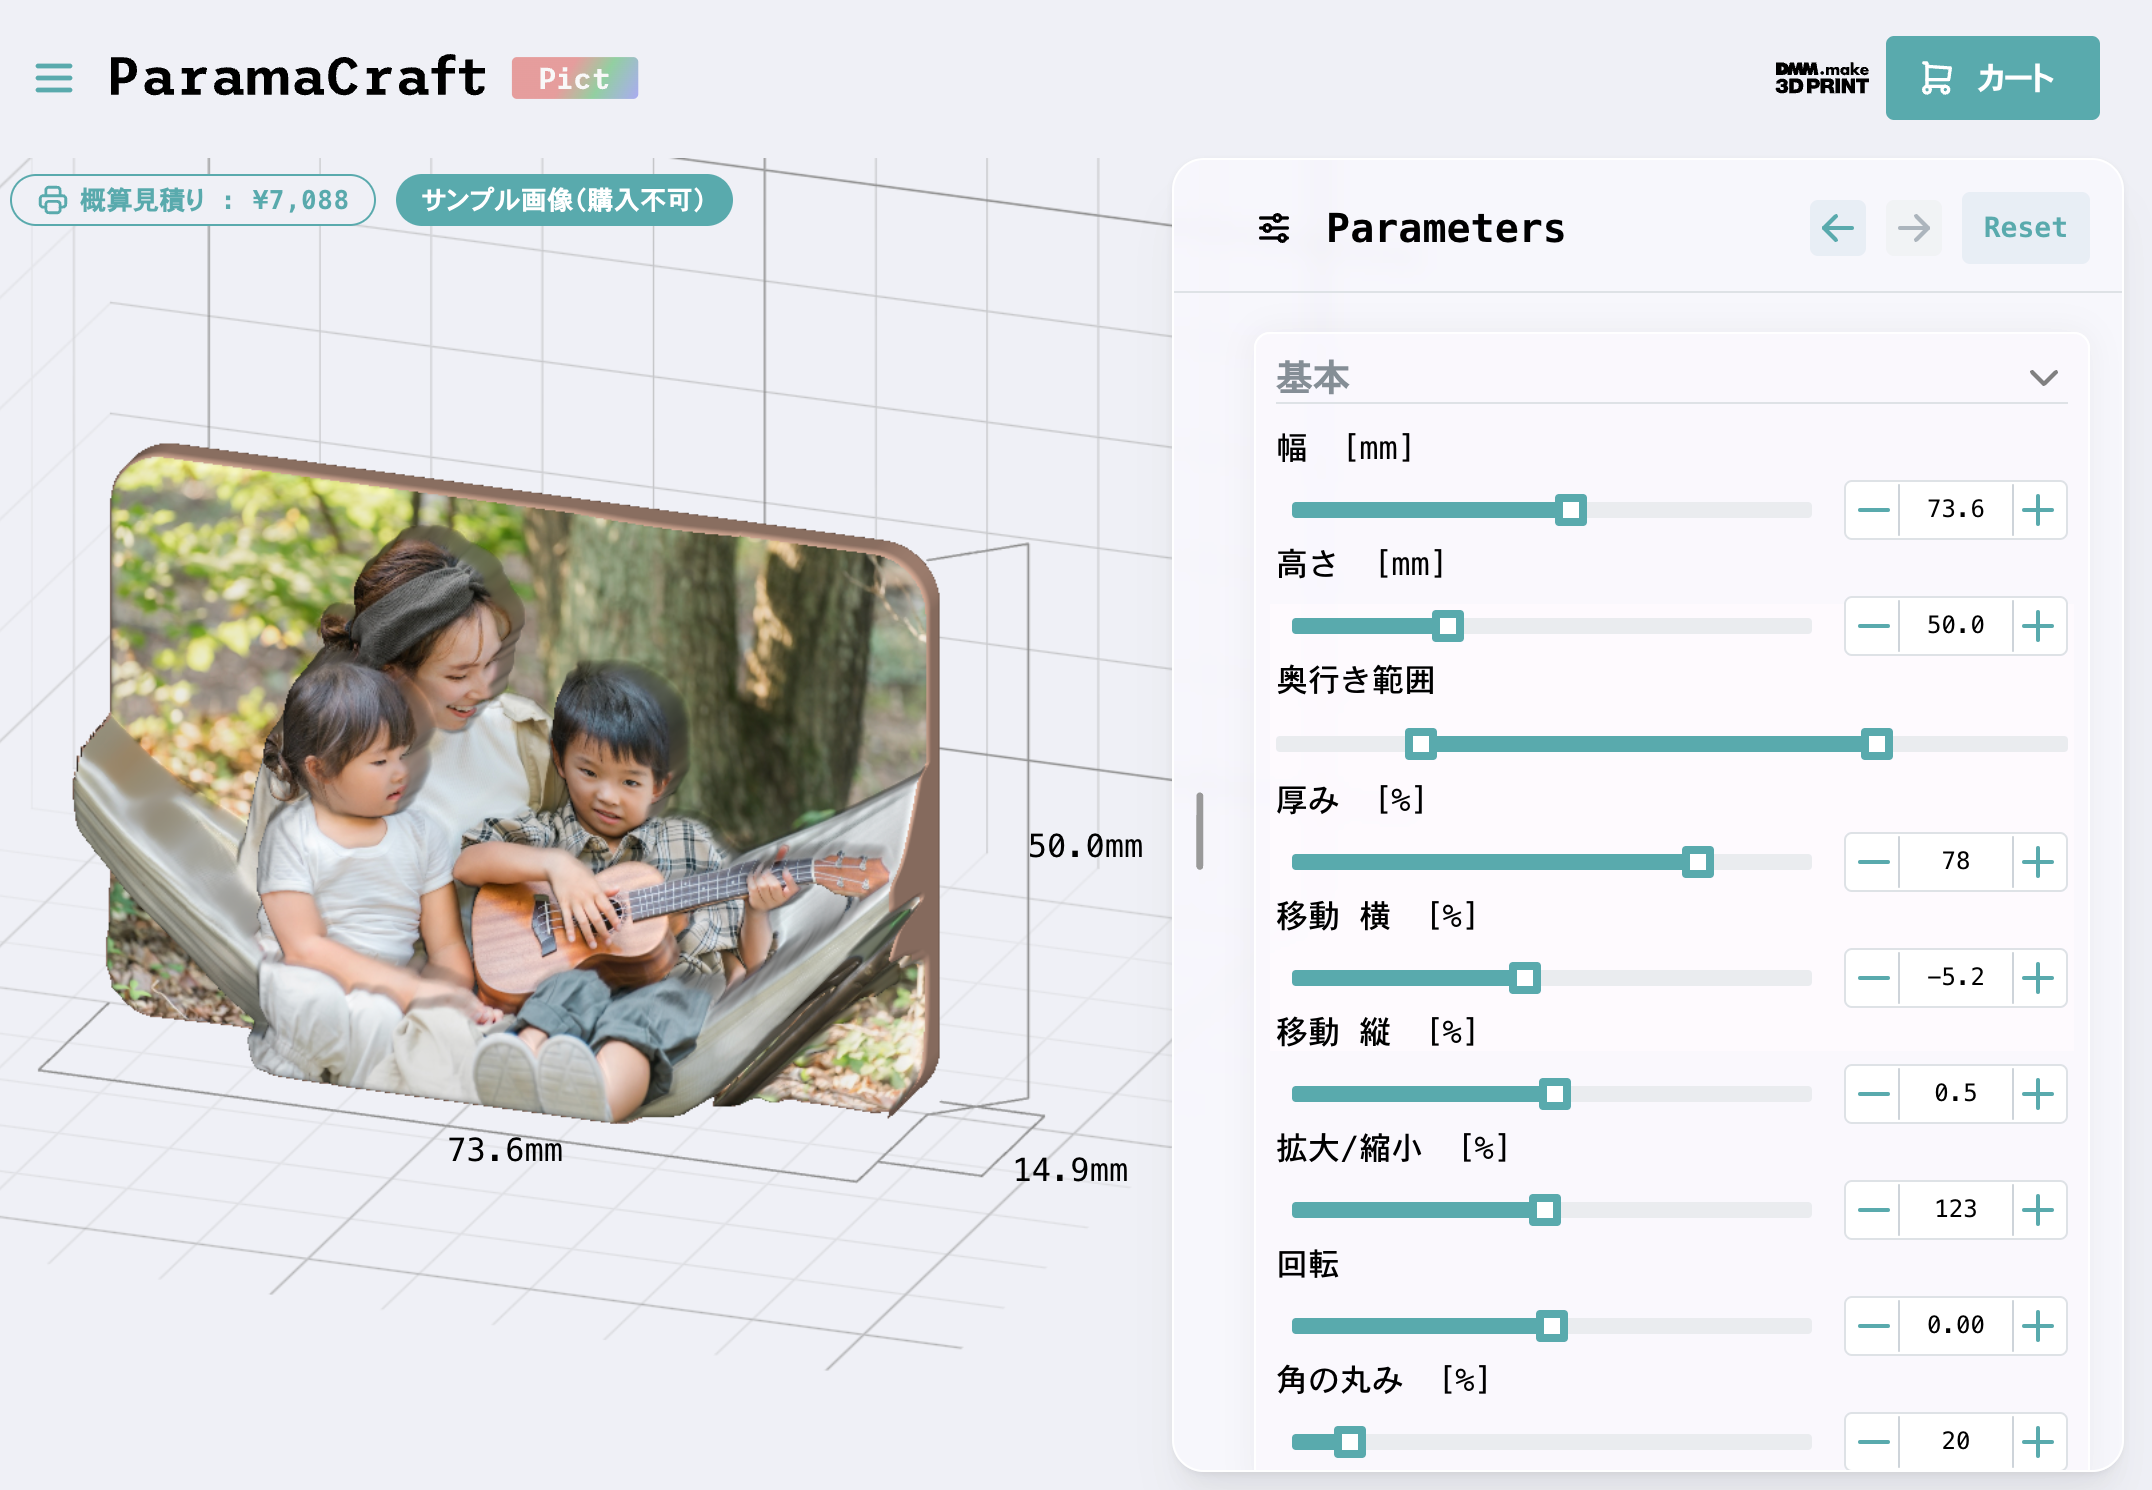Click the redo forward arrow
This screenshot has width=2152, height=1490.
click(1913, 228)
